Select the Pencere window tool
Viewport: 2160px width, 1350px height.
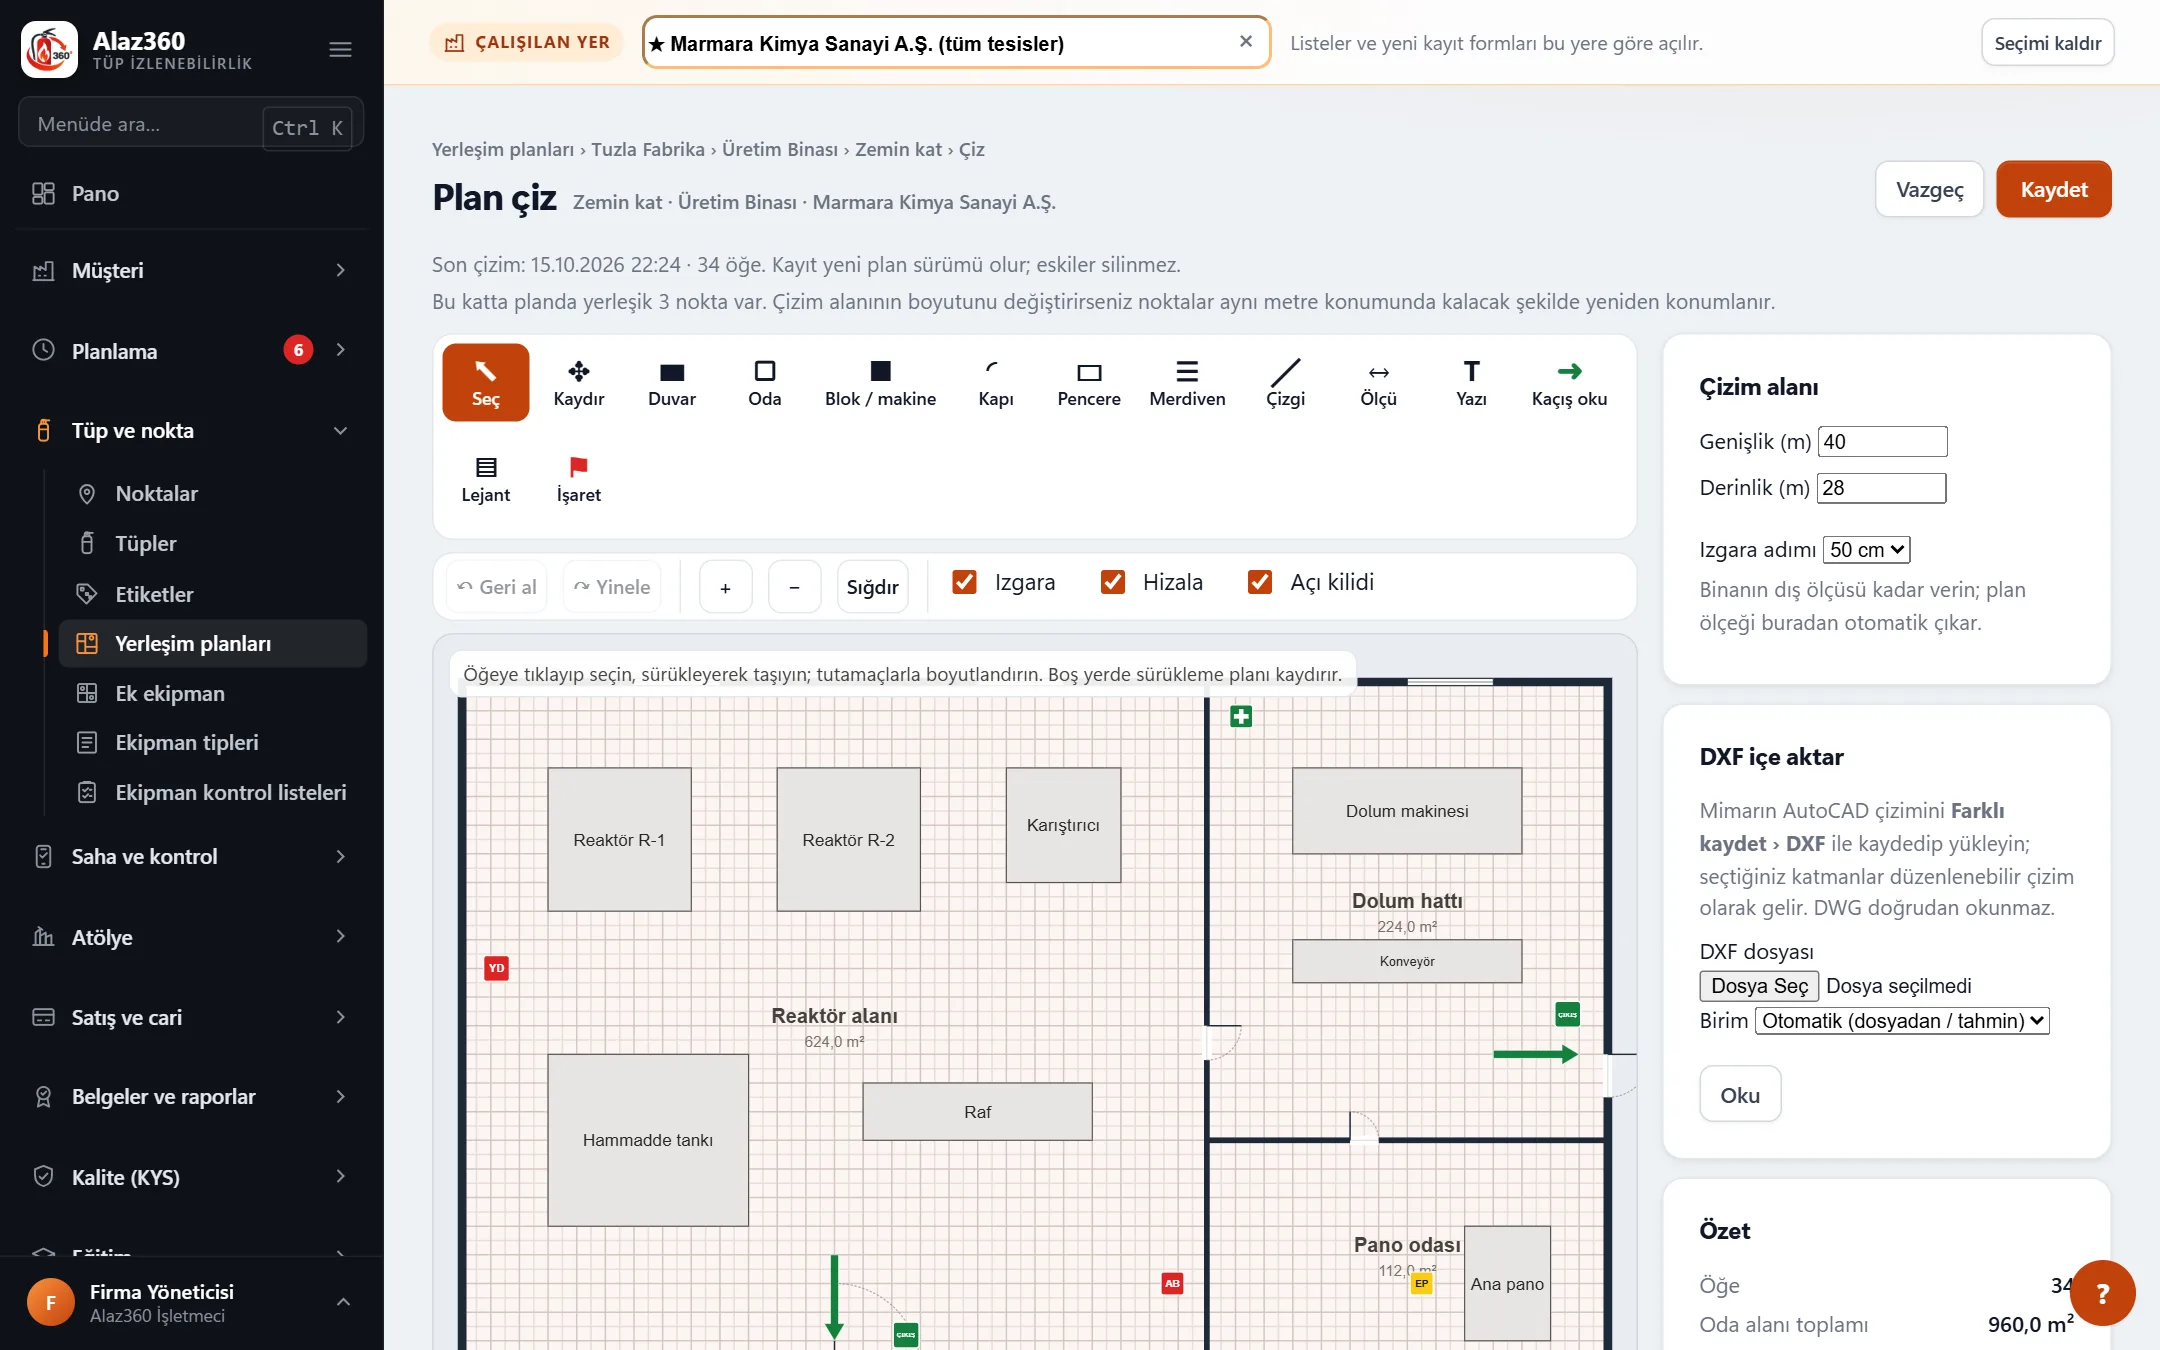(1089, 382)
